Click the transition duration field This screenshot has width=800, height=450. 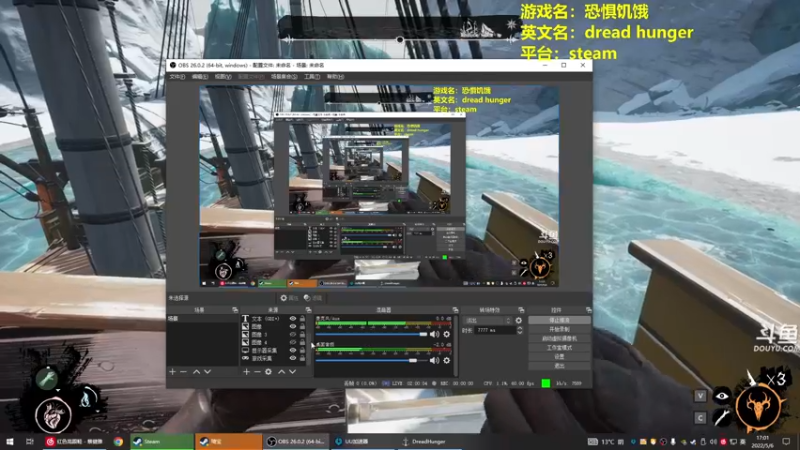point(495,330)
